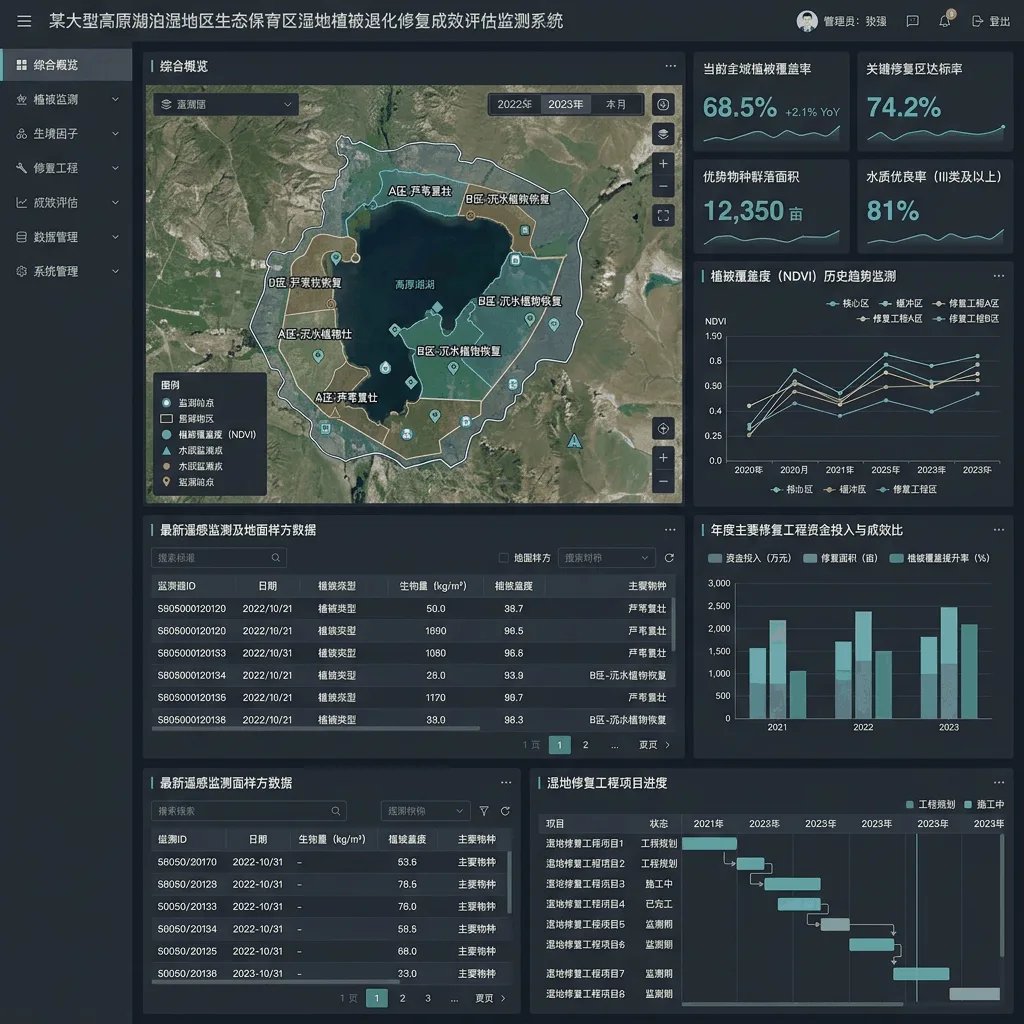Open the 遥测层 map layer dropdown
1024x1024 pixels.
click(x=226, y=104)
